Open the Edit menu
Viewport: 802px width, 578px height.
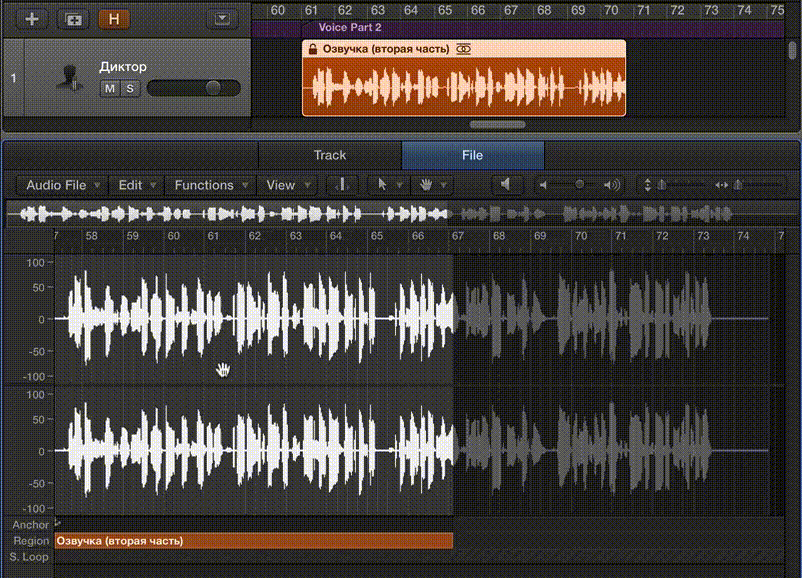(x=136, y=185)
